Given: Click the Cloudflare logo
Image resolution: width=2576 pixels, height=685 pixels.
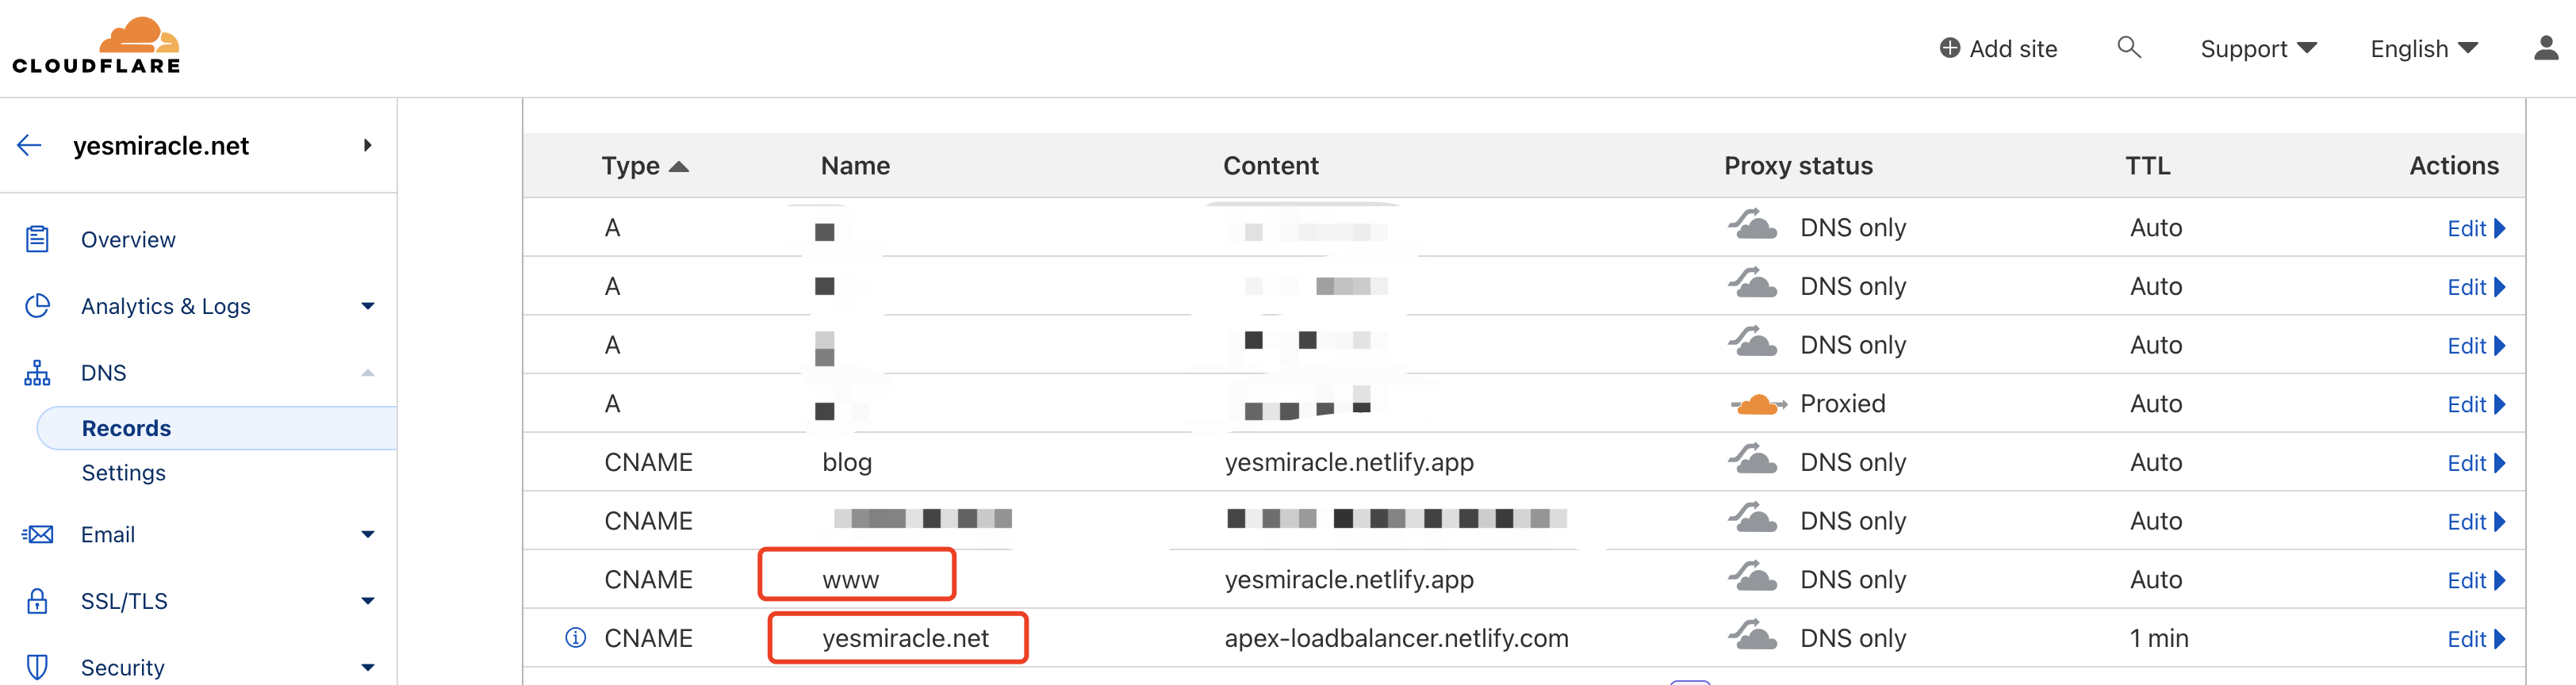Looking at the screenshot, I should [x=96, y=43].
